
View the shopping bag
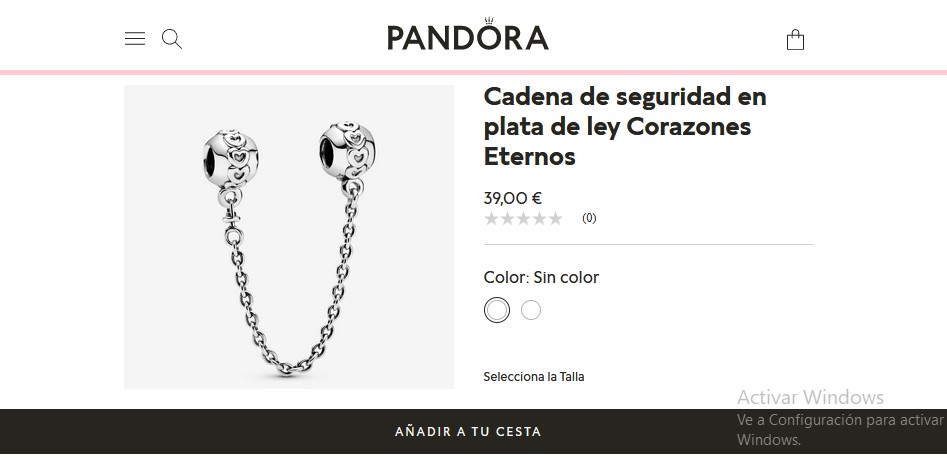[x=795, y=40]
